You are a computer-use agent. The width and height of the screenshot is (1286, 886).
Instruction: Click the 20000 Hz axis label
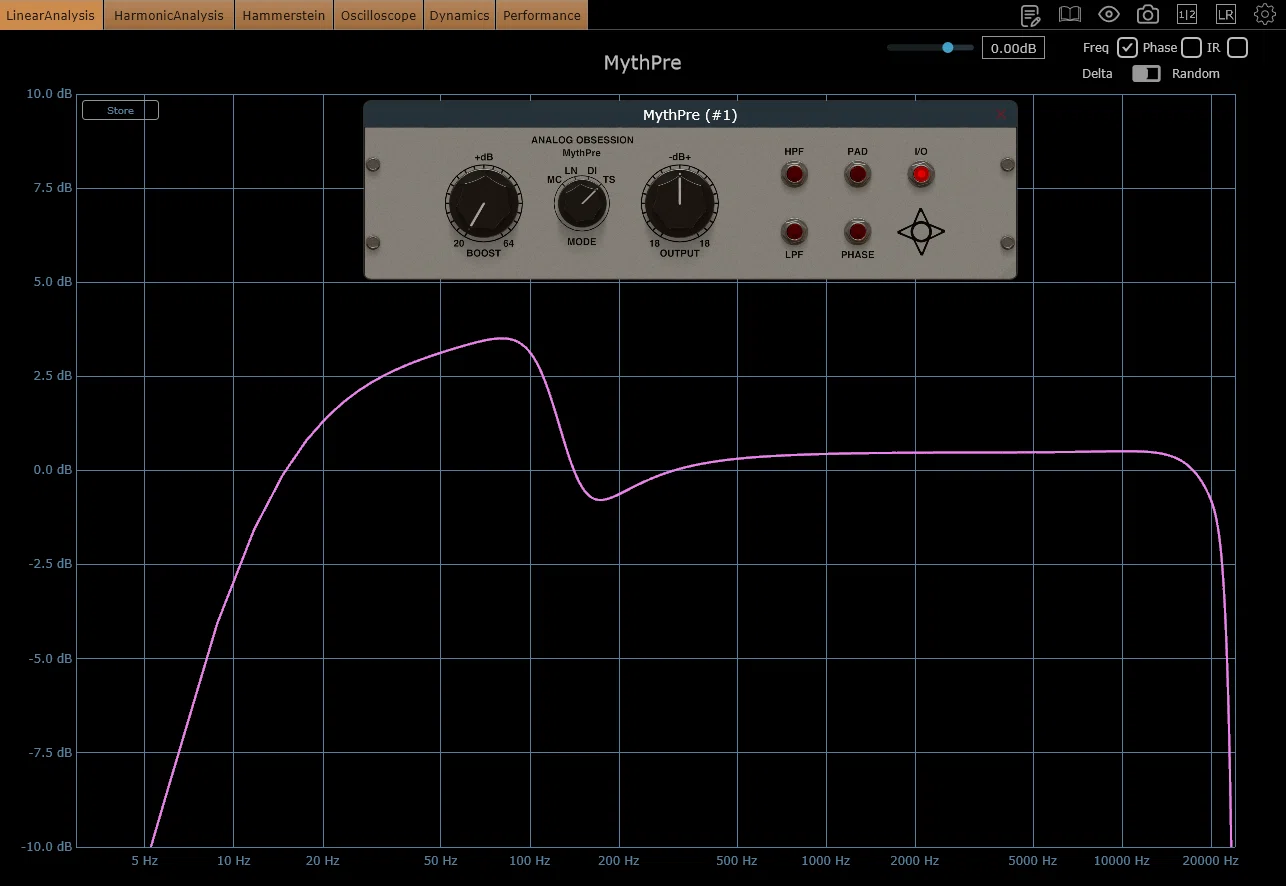(x=1210, y=861)
